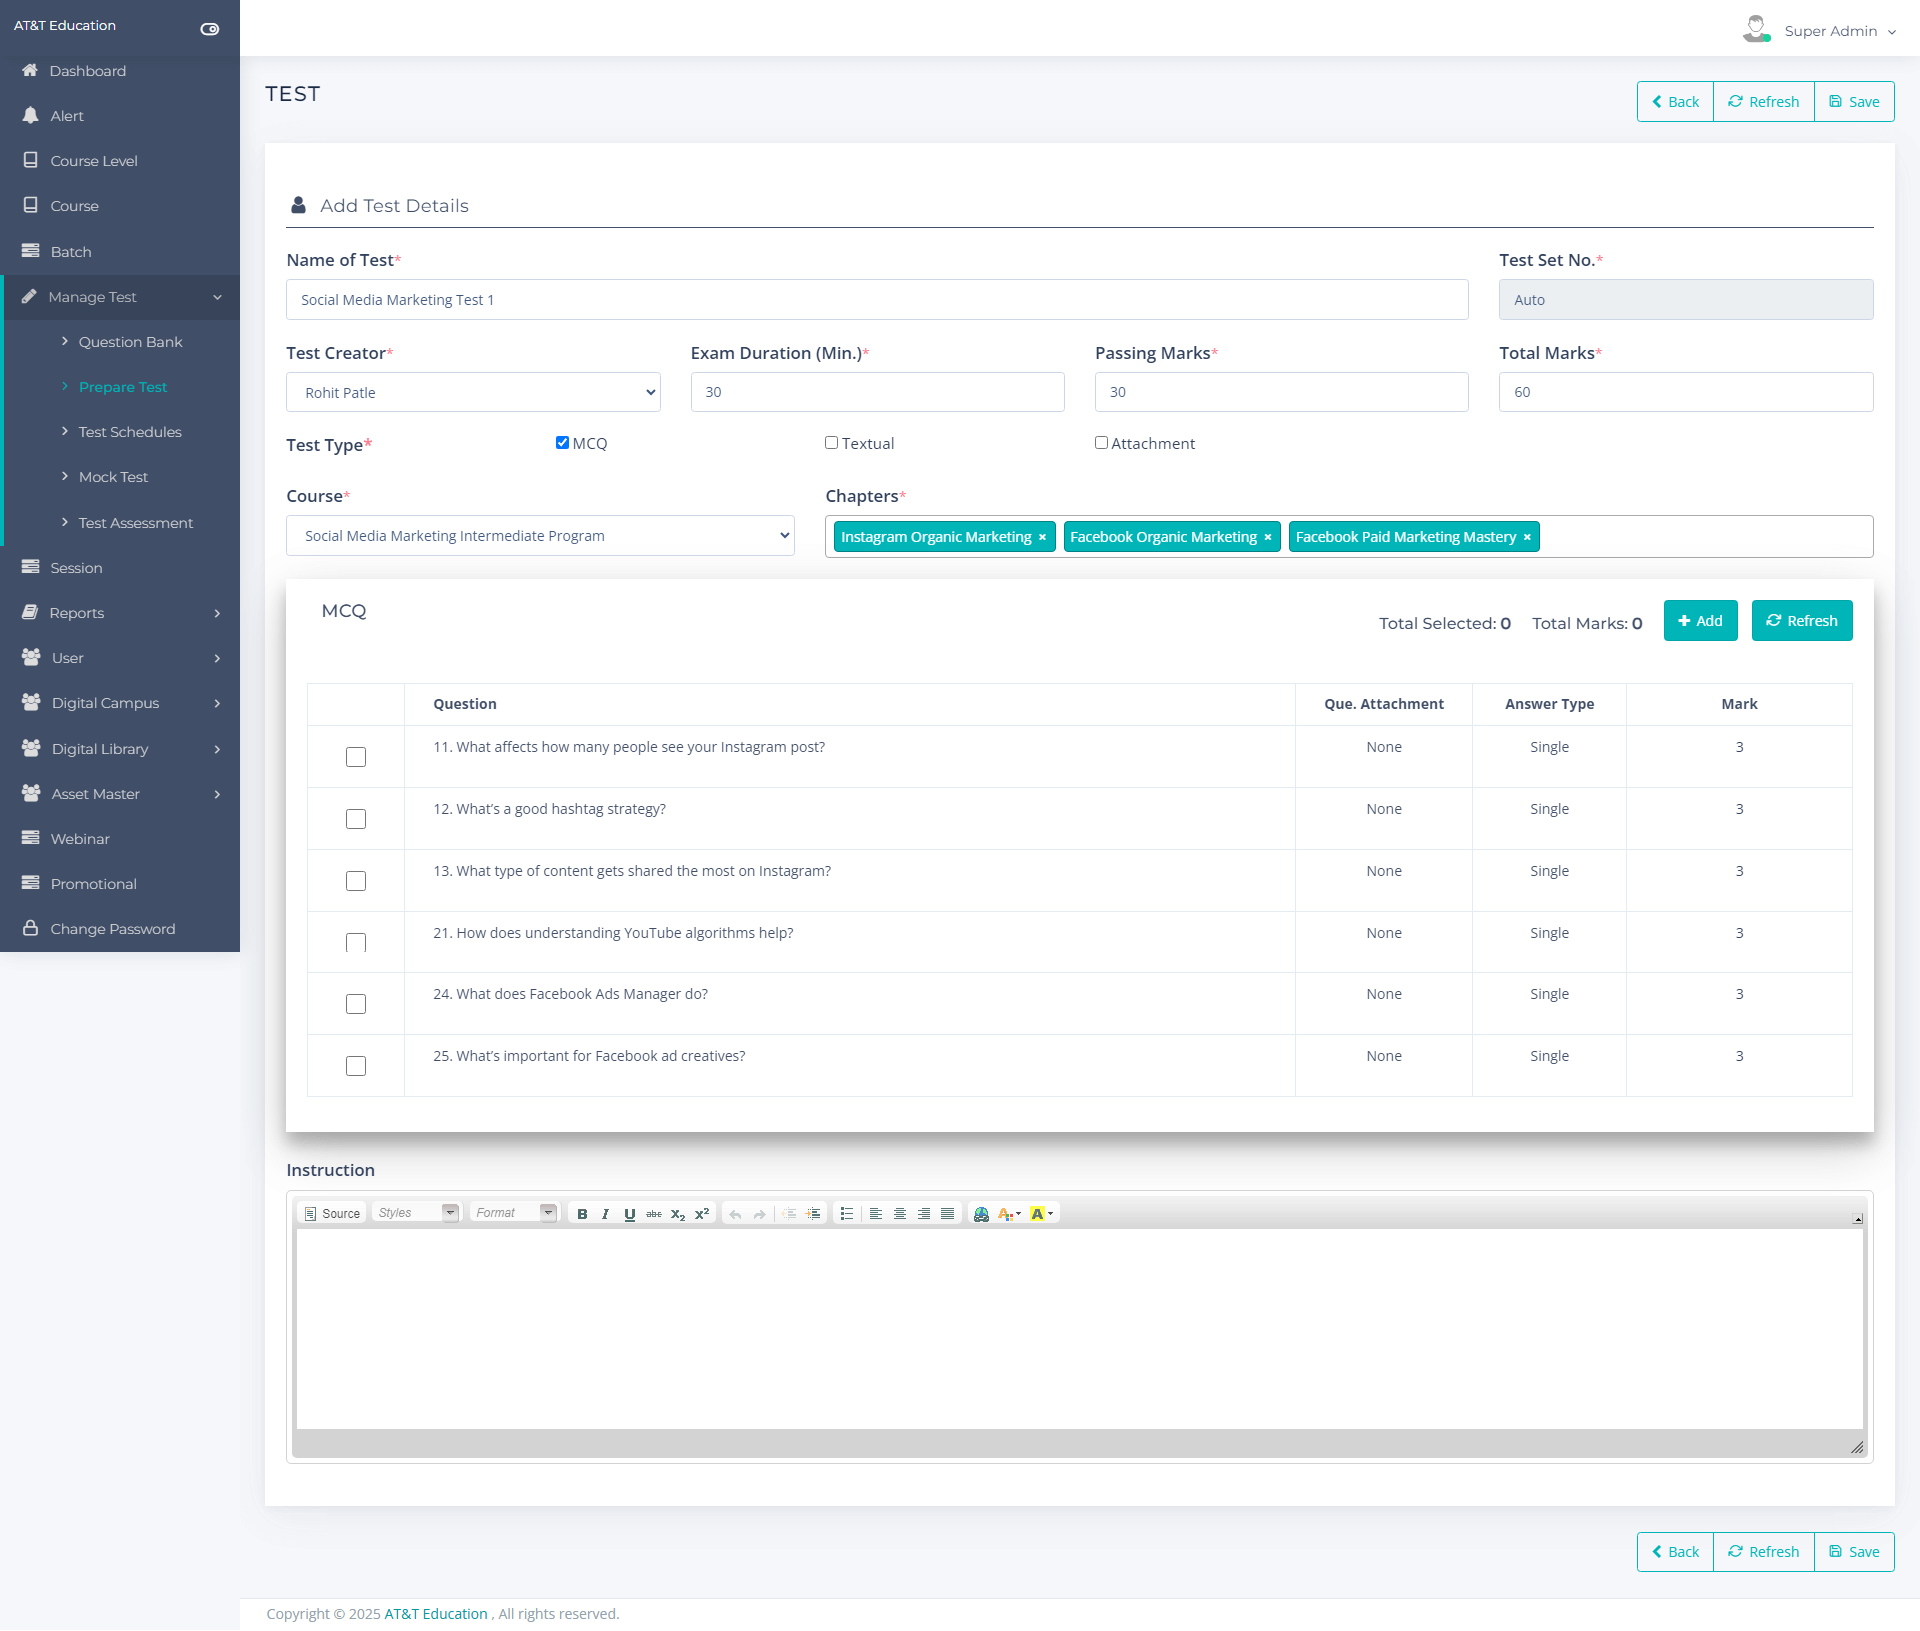Open Question Bank in sidebar
Screen dimensions: 1920x1631
(130, 342)
